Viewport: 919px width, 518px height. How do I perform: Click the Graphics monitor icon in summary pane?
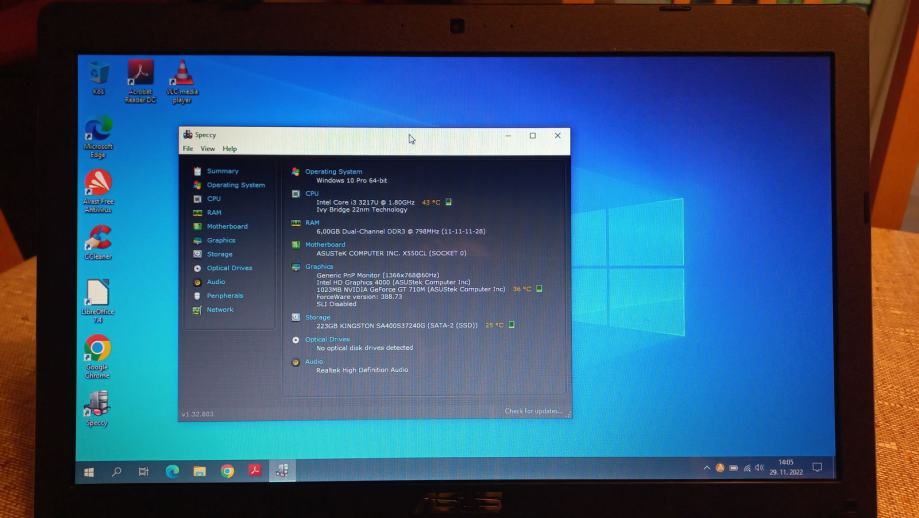click(295, 267)
